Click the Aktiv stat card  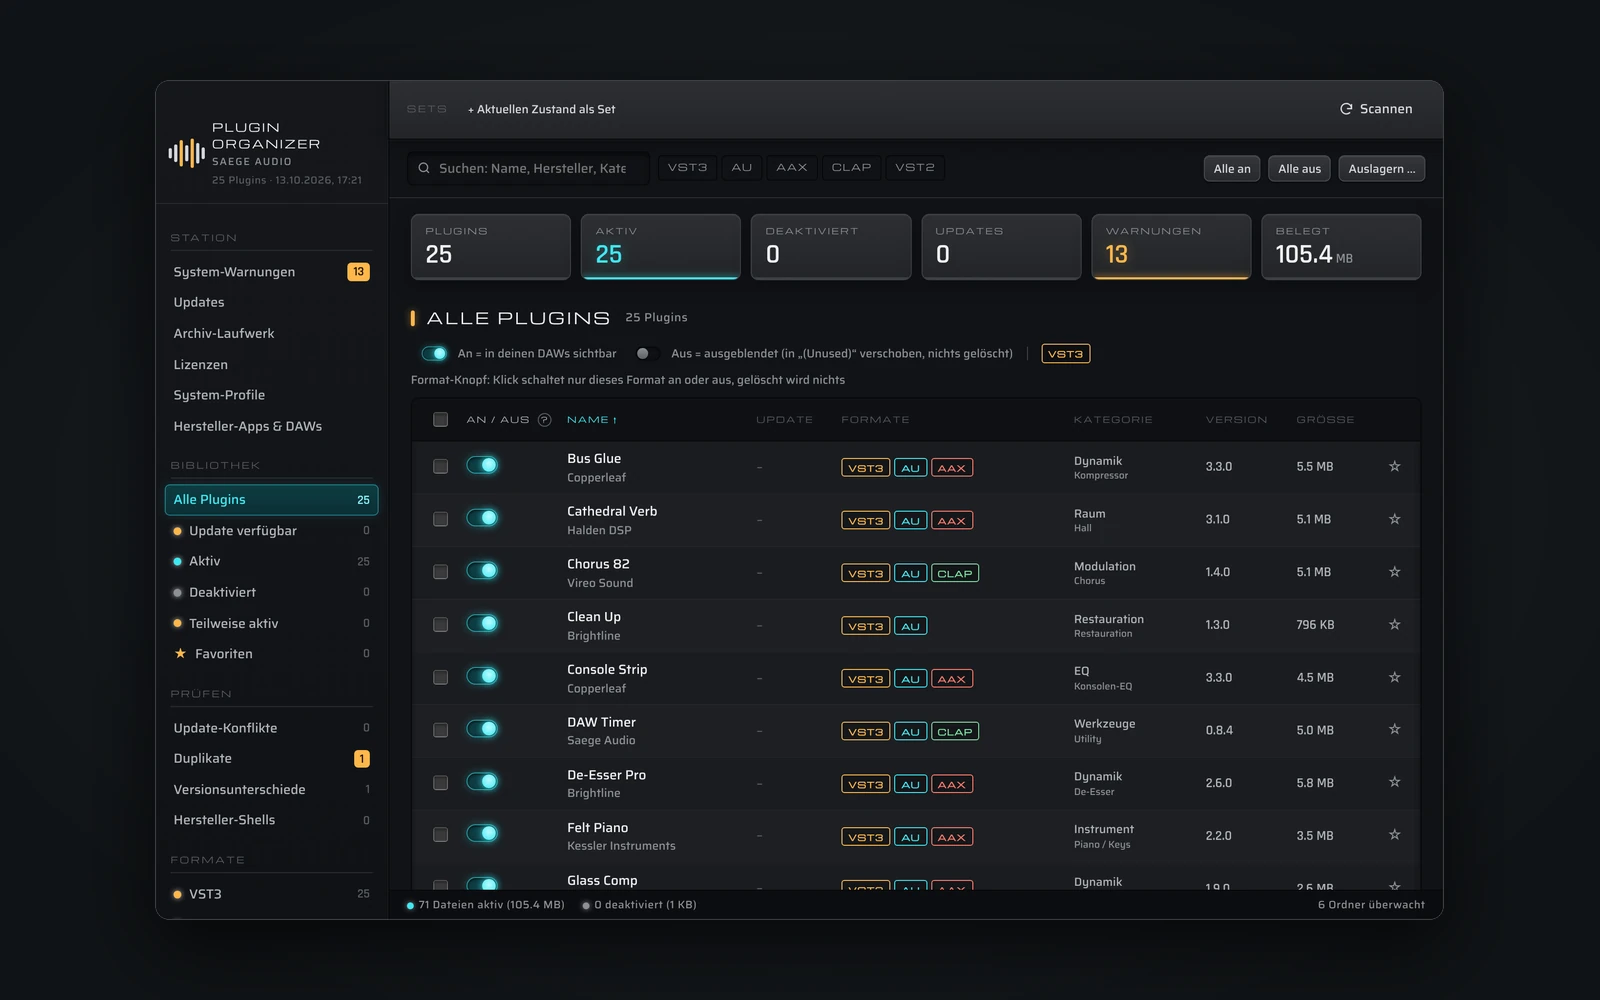(661, 246)
